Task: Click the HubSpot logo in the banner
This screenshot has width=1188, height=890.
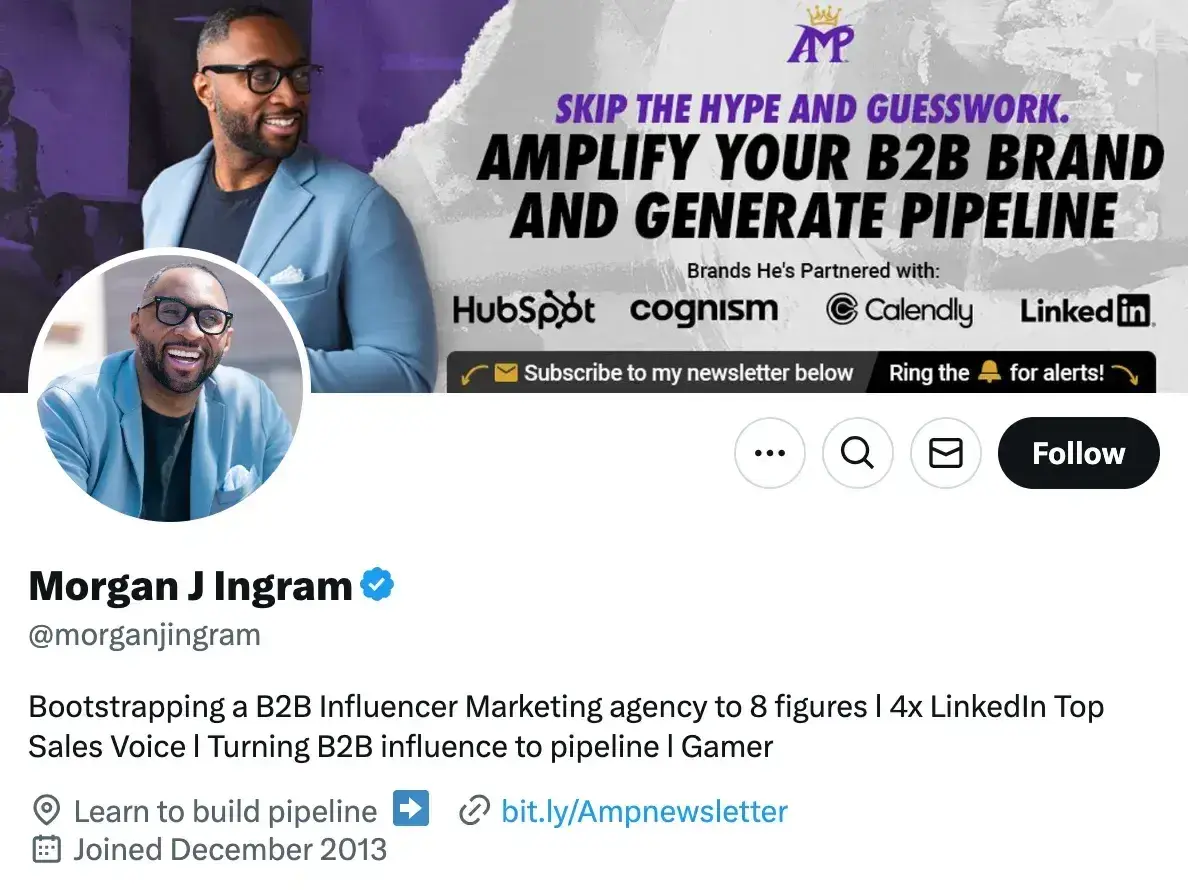Action: point(524,310)
